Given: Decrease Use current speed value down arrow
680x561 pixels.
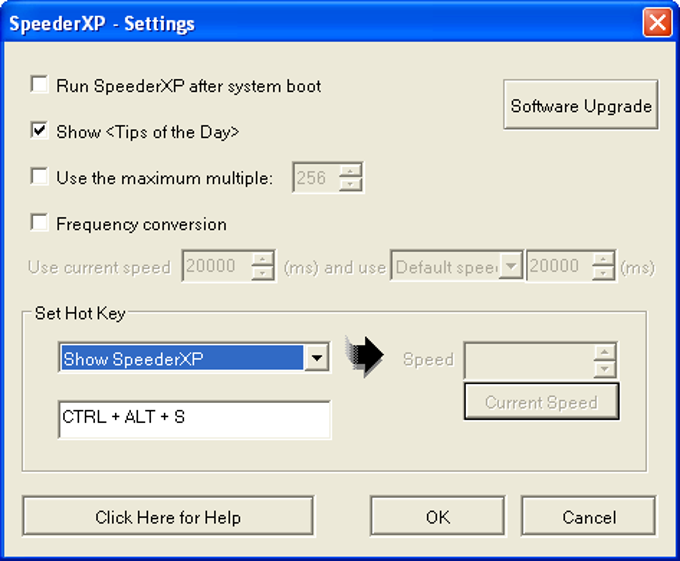Looking at the screenshot, I should point(262,273).
